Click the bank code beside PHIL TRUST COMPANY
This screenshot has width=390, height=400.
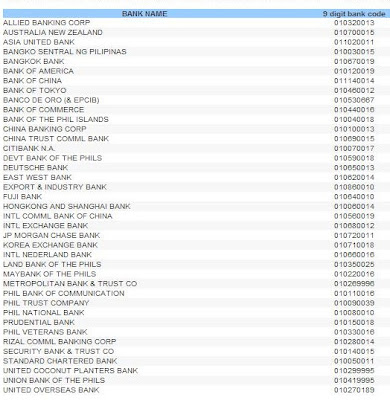354,303
